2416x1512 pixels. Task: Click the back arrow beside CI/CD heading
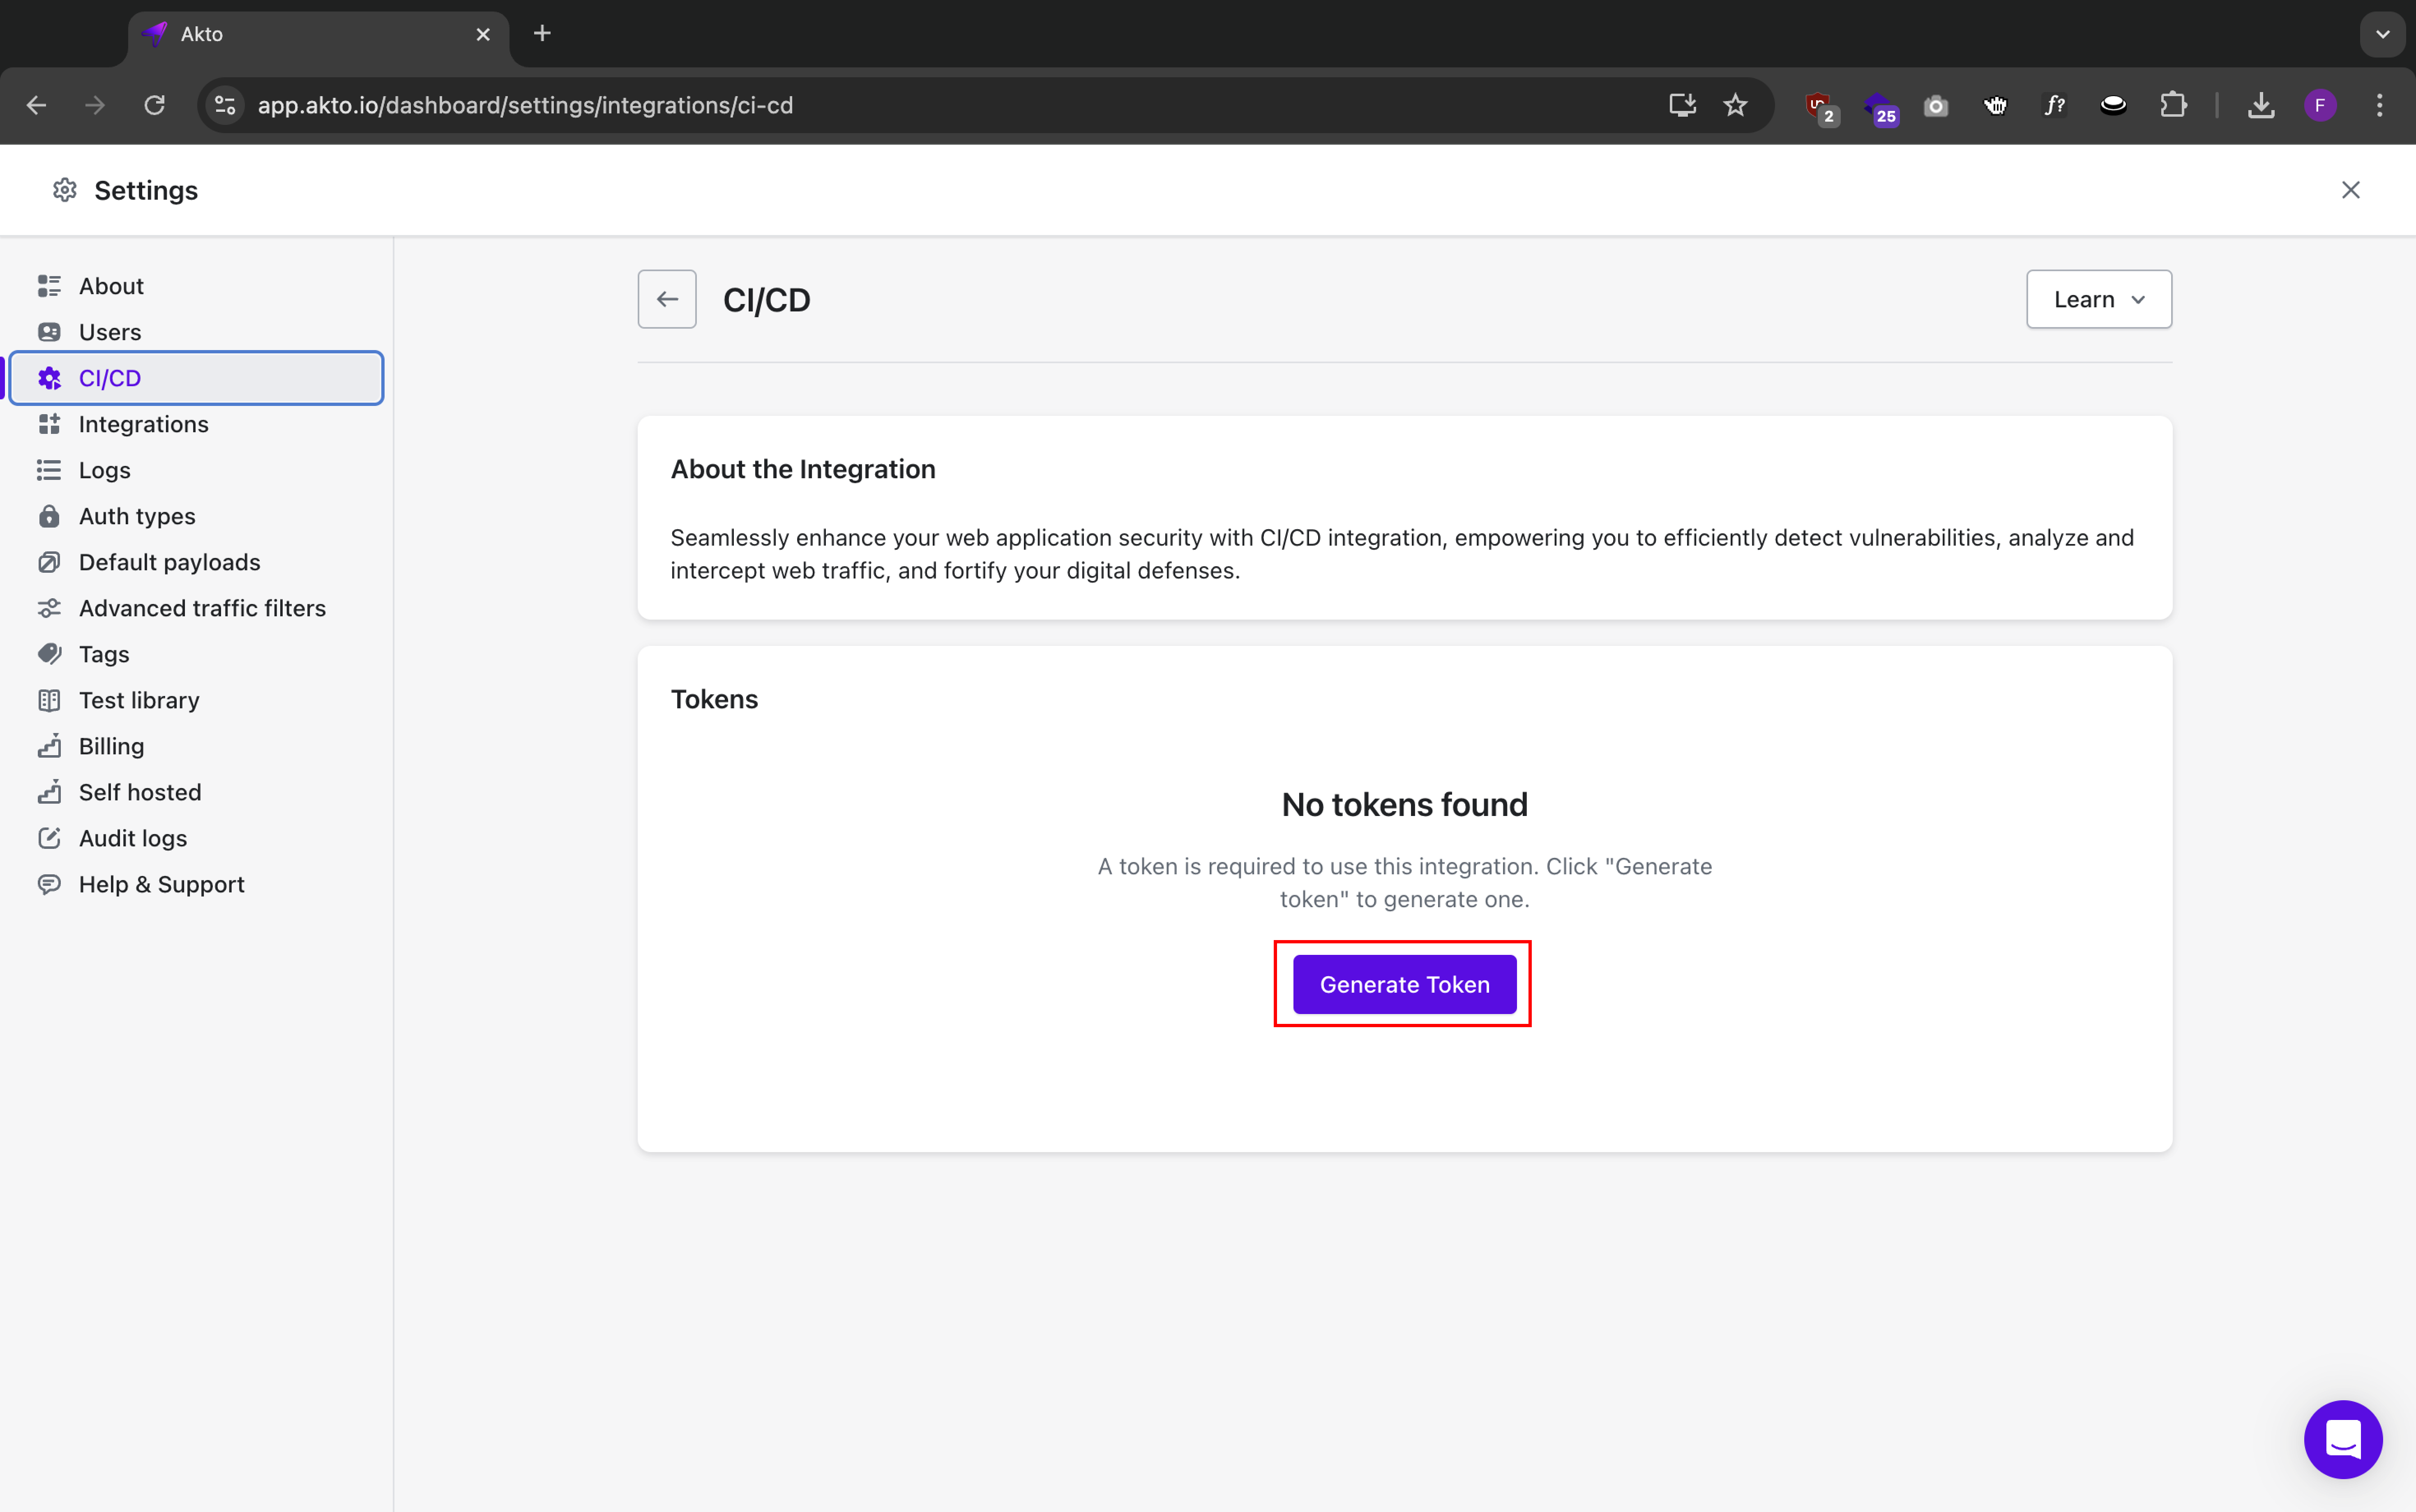pos(667,299)
